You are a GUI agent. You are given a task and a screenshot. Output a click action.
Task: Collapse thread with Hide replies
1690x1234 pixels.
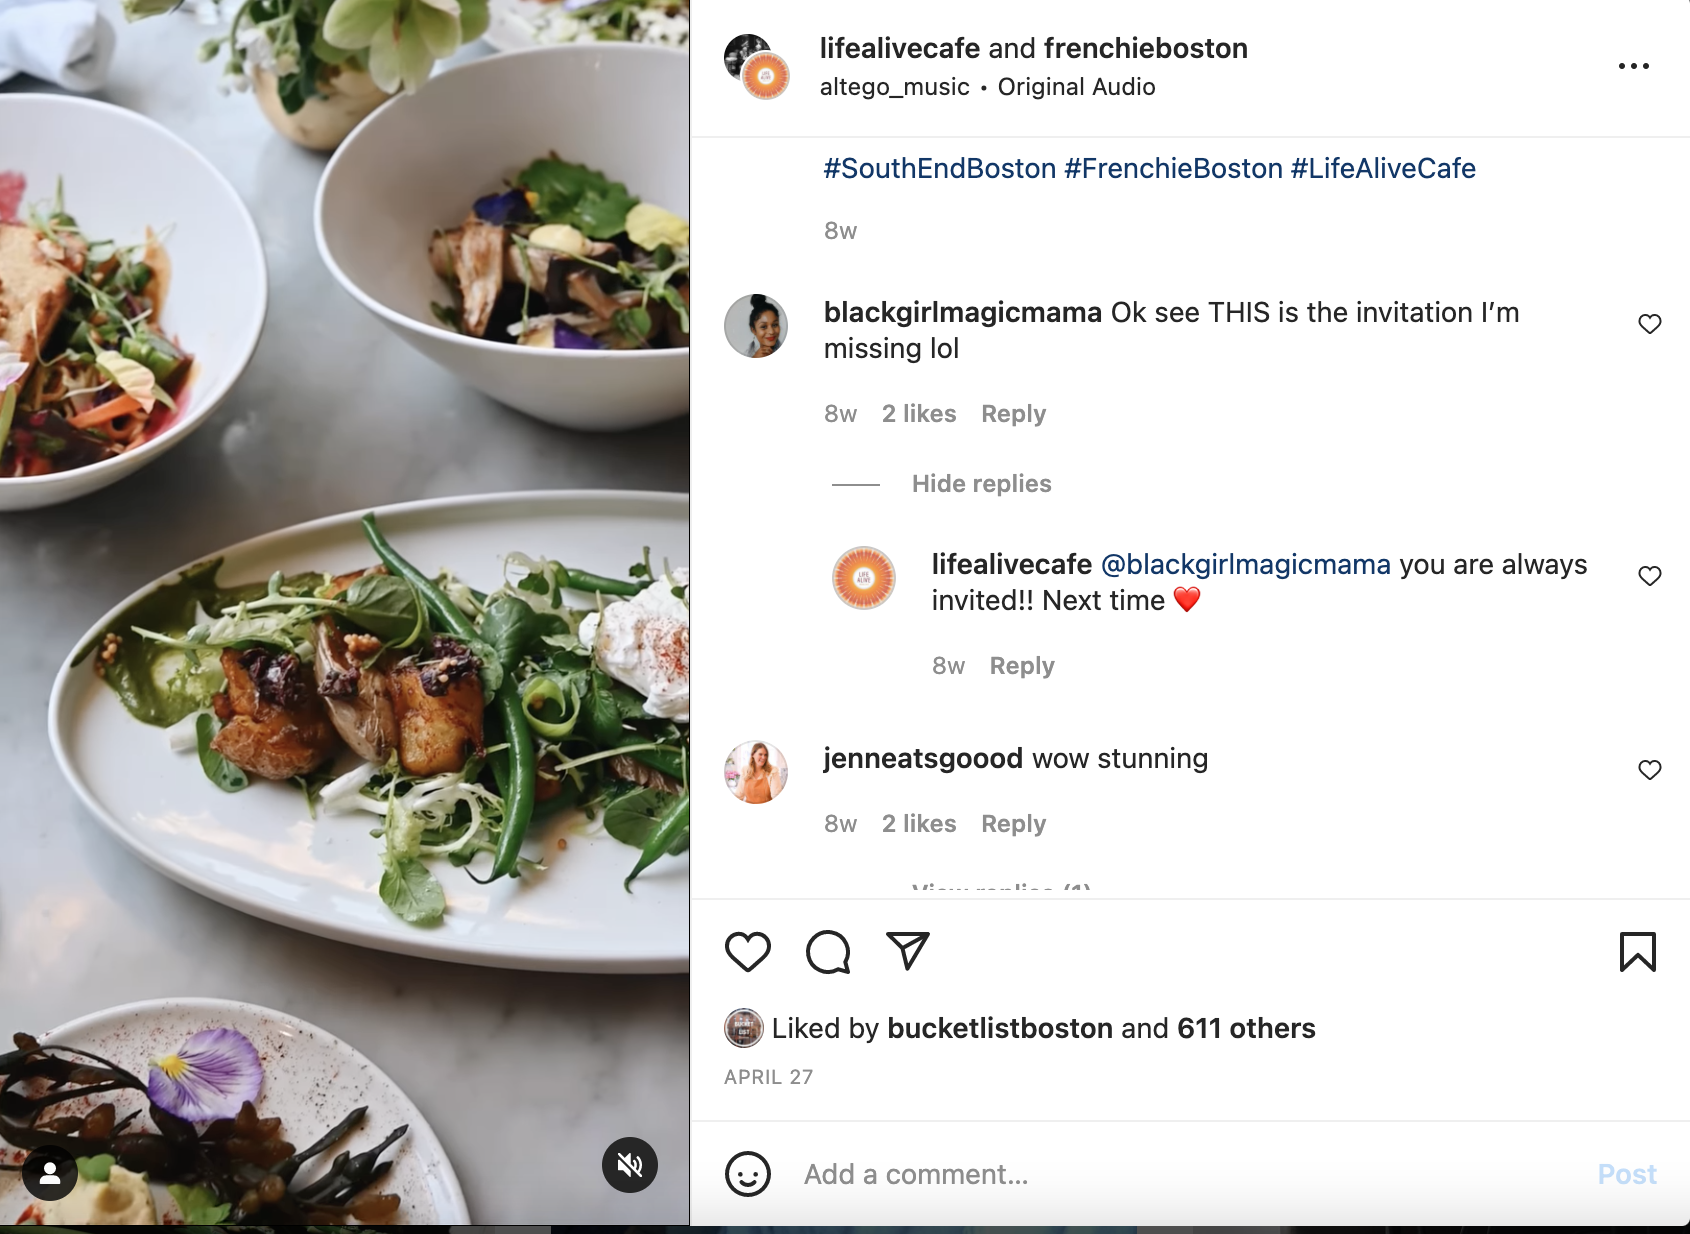[x=981, y=484]
